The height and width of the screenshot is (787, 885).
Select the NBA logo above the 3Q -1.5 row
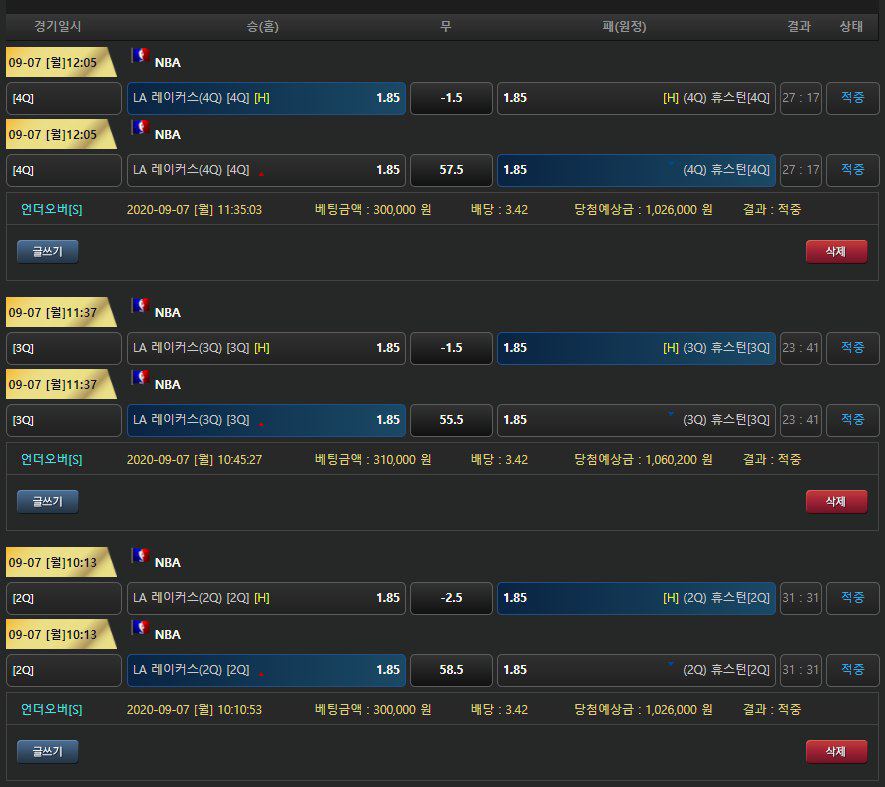[140, 306]
